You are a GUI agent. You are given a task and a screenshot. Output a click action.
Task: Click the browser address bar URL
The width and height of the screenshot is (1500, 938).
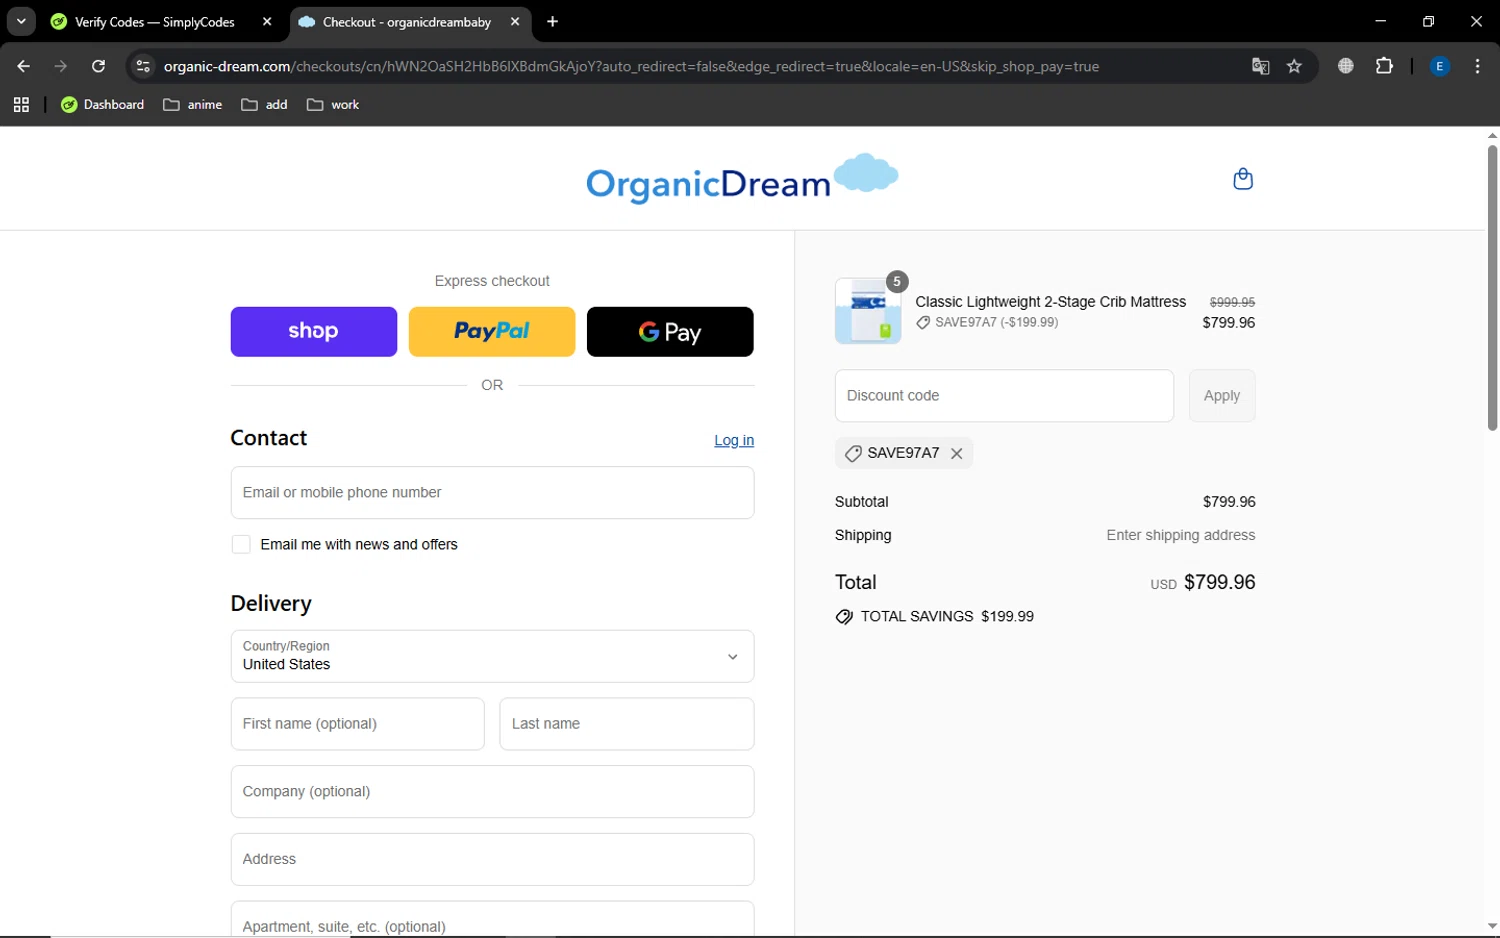click(x=631, y=66)
